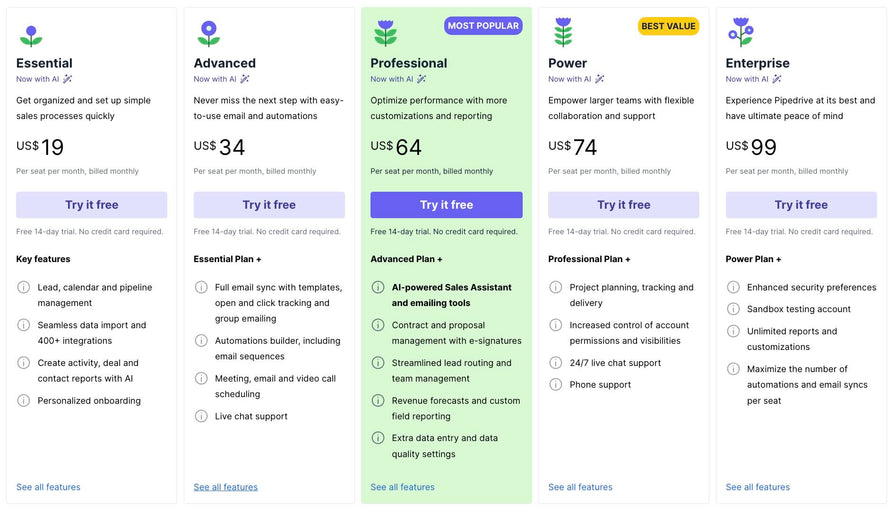Click the AI sparkle icon under Professional

coord(422,79)
